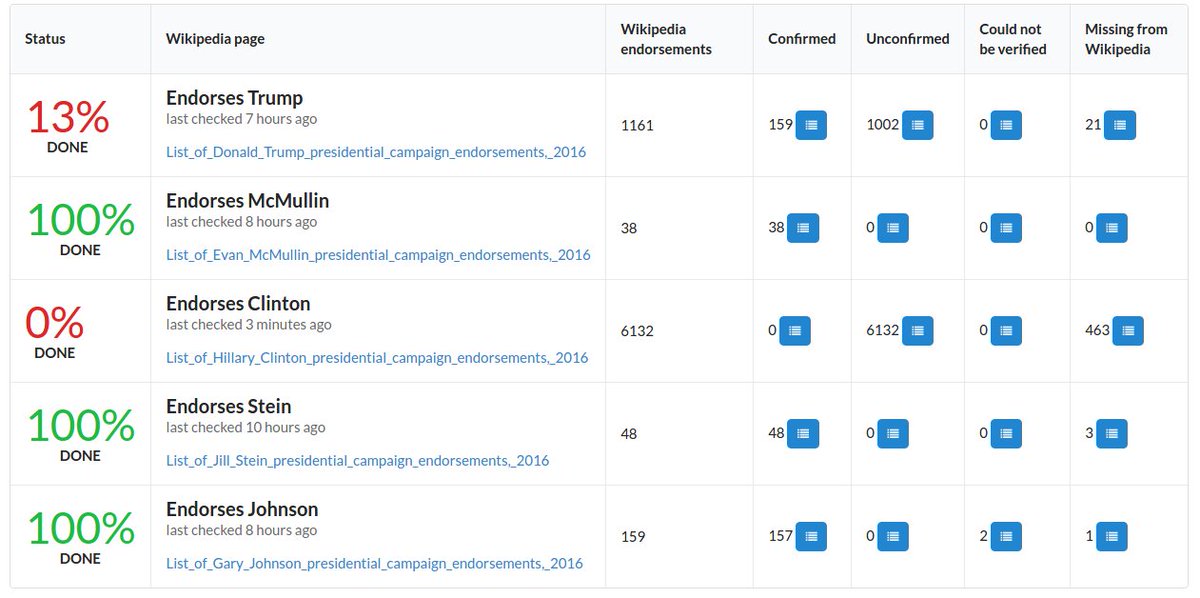Click the Wikipedia page column header

click(x=215, y=39)
